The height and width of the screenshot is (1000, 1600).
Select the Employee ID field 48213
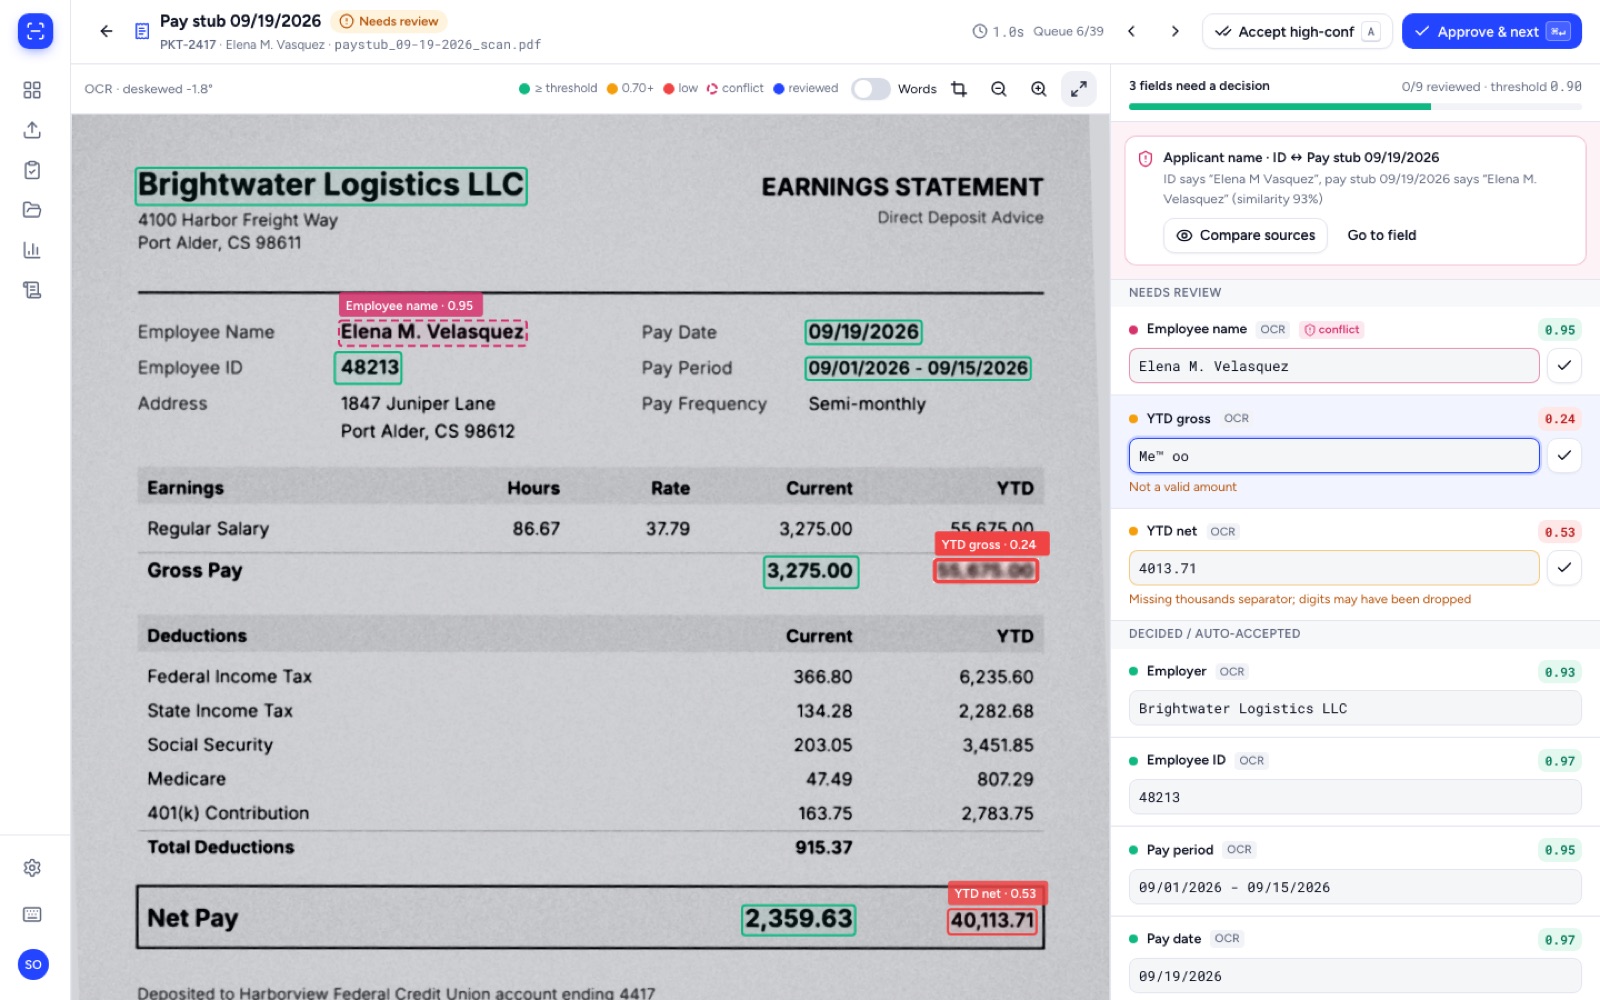(1355, 797)
